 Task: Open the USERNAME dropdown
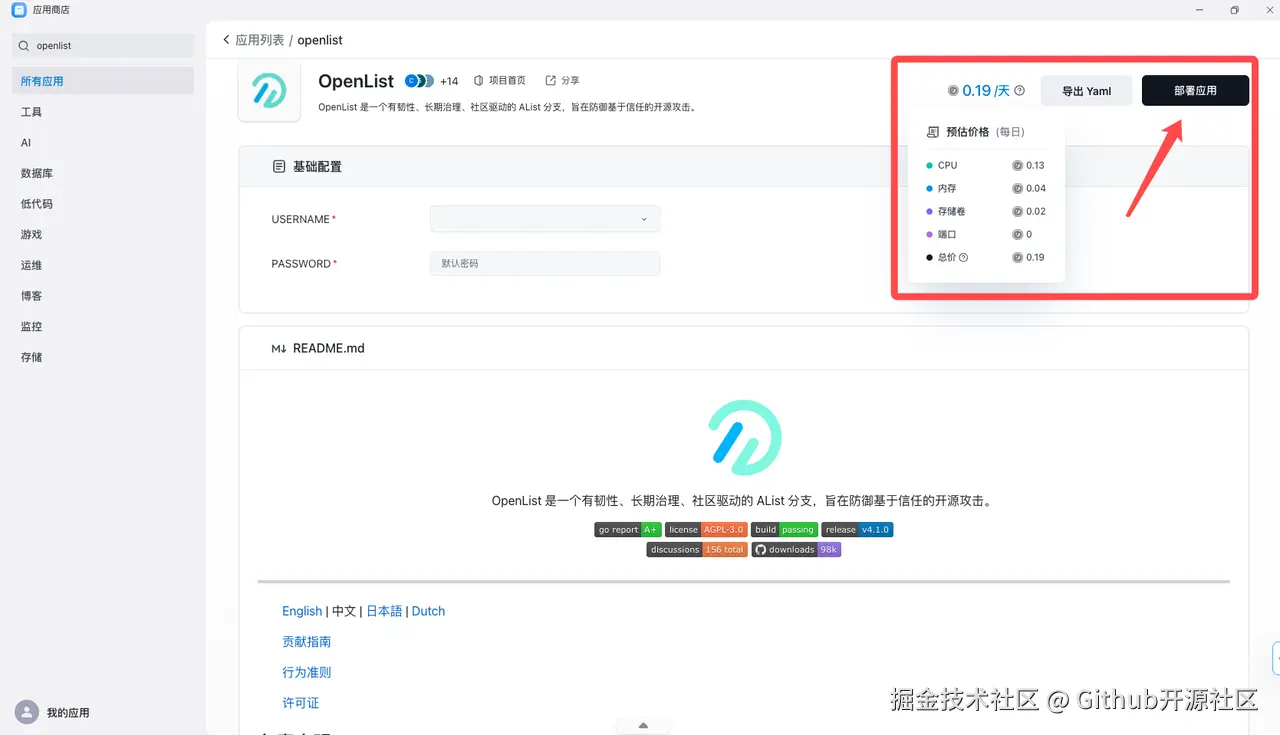545,219
